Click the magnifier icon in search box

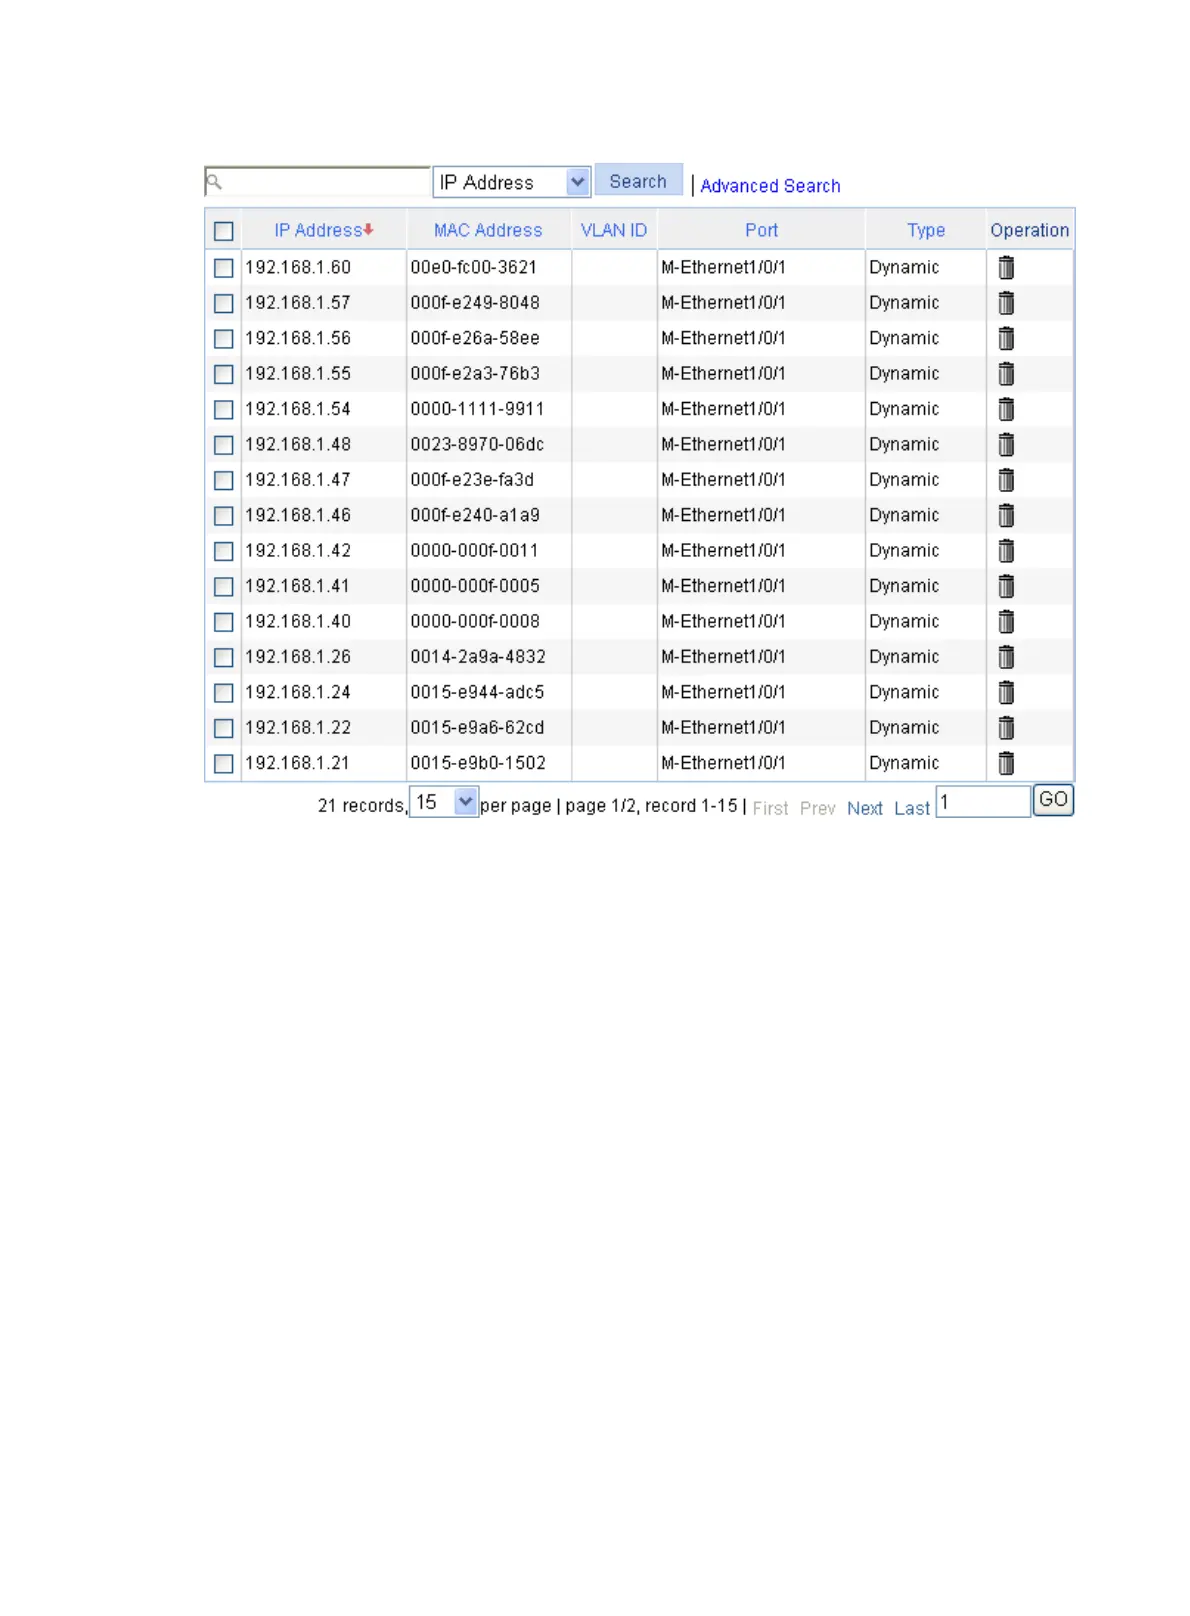(x=213, y=182)
